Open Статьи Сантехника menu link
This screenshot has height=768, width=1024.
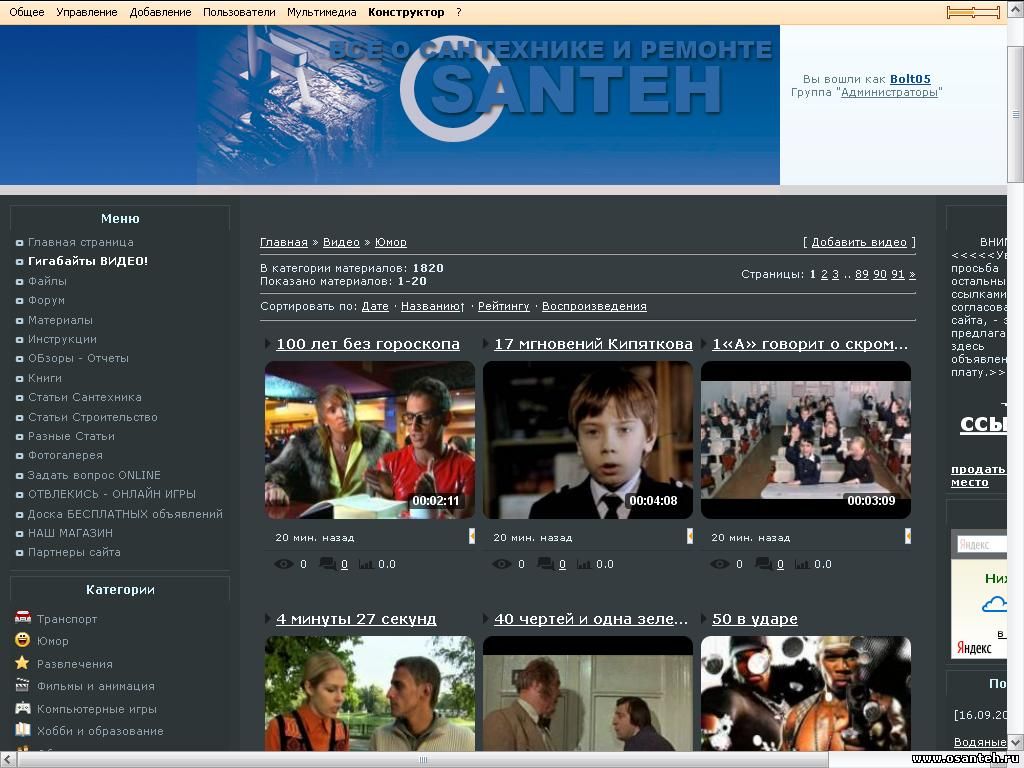84,397
